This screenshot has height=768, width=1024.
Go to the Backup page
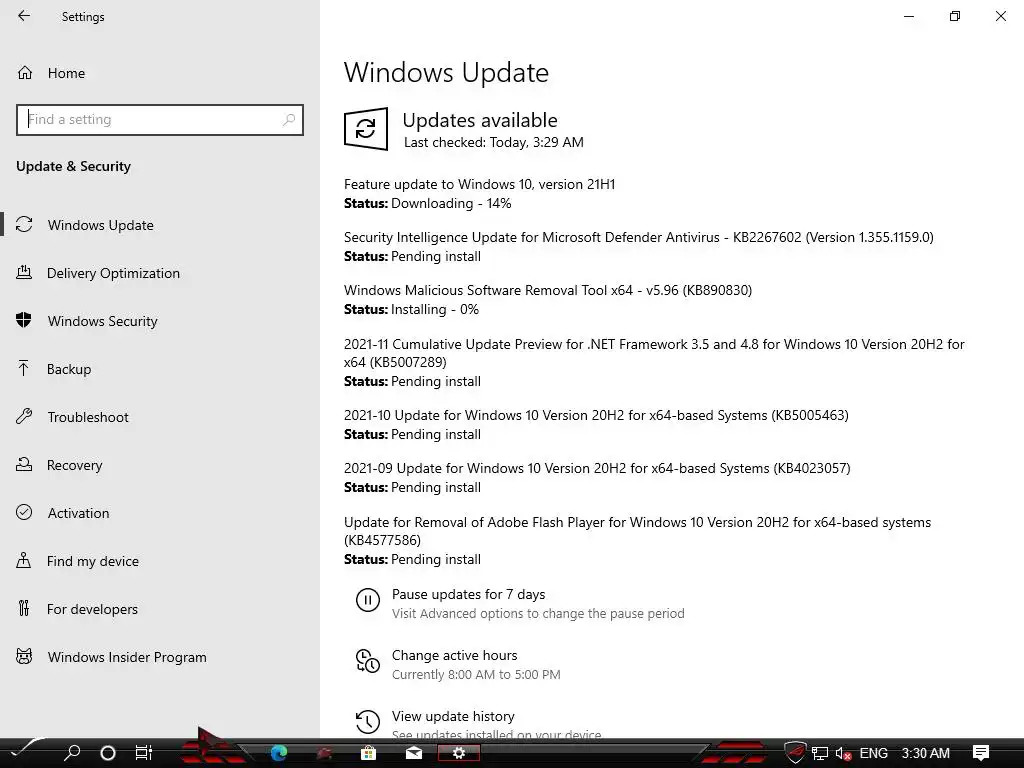69,369
